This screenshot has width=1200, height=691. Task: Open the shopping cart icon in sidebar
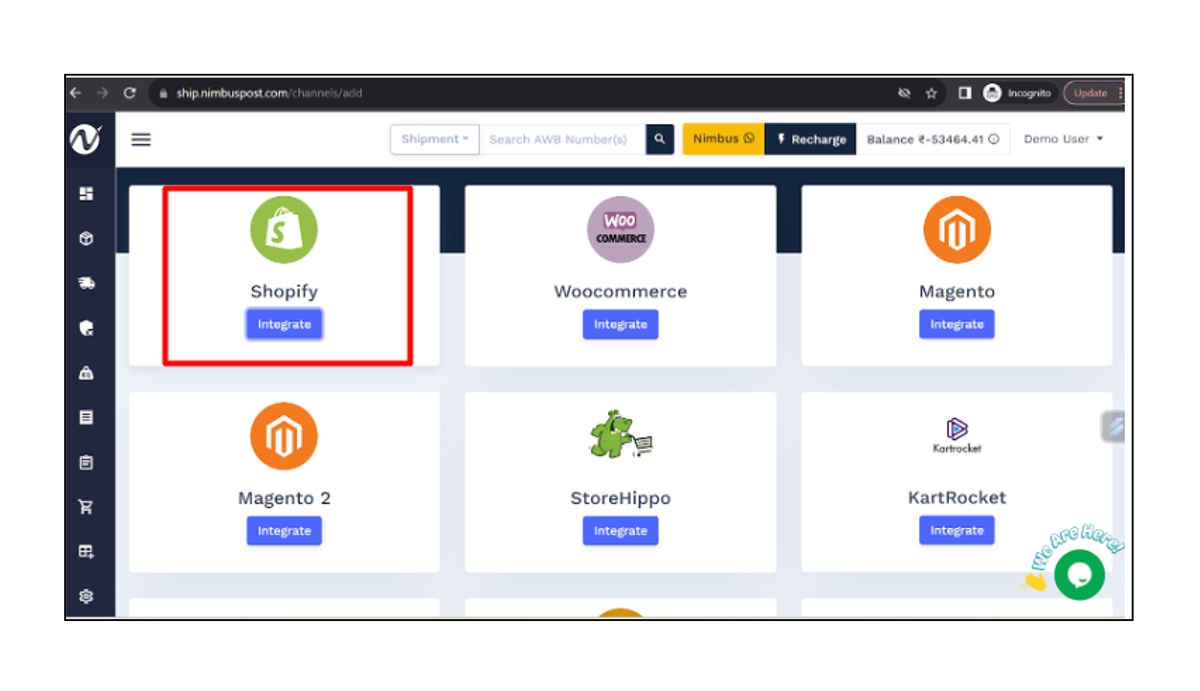click(87, 507)
